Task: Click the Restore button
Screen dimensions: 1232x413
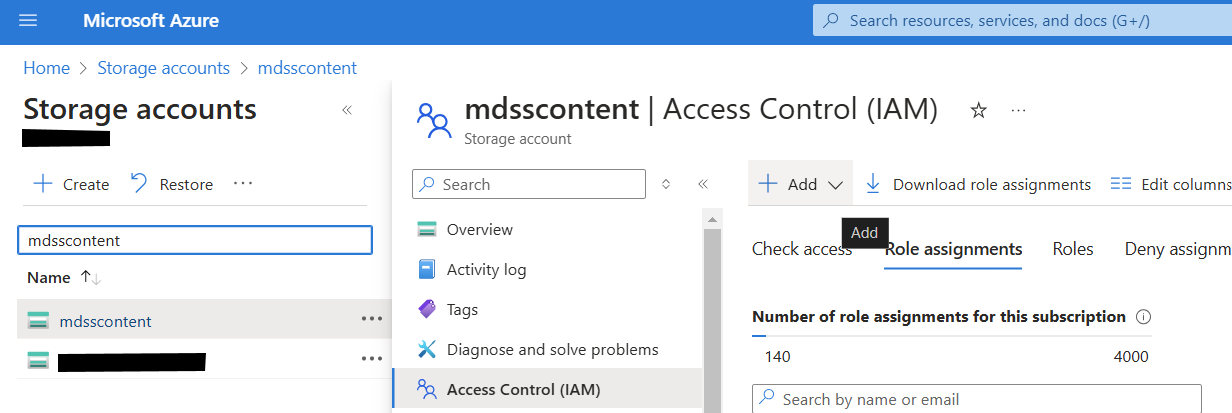Action: click(x=172, y=184)
